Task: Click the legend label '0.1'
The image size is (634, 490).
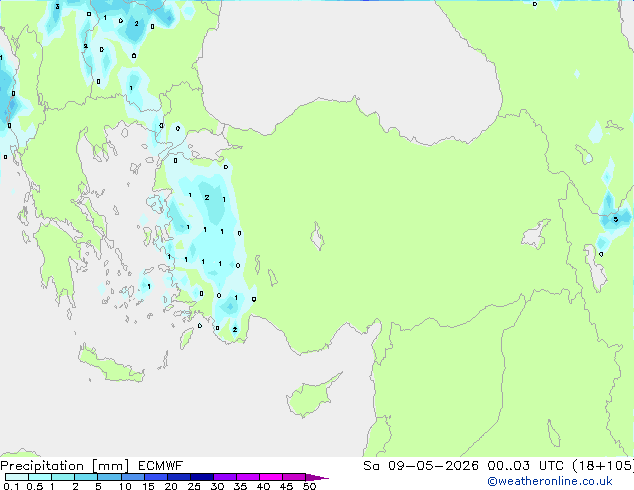Action: pos(11,486)
